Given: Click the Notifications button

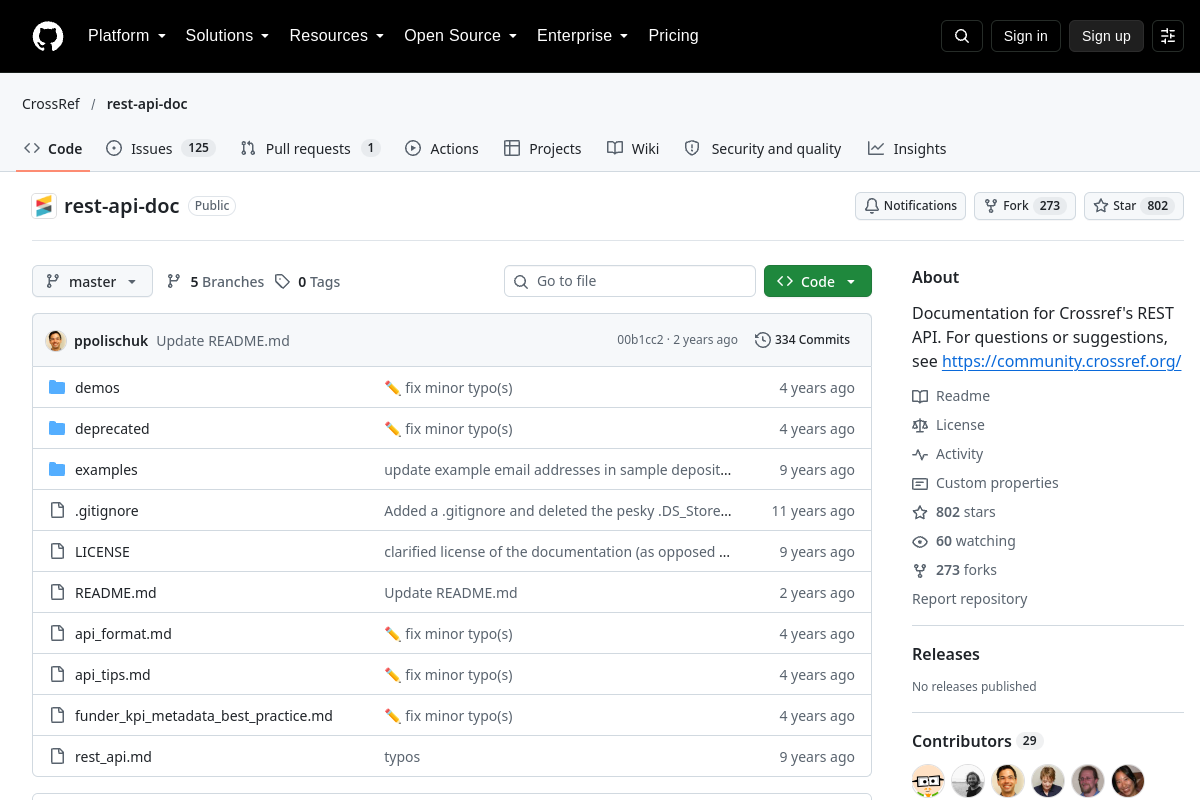Looking at the screenshot, I should coord(910,206).
